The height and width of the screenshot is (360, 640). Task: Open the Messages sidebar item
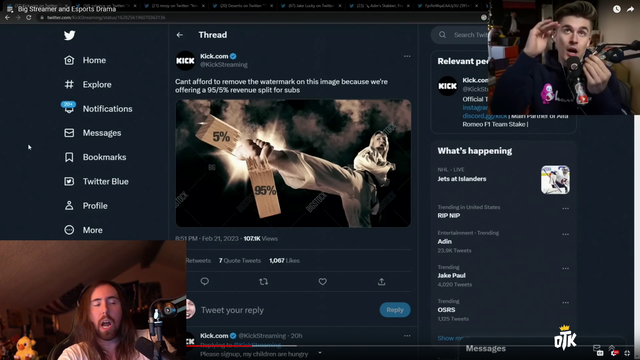pyautogui.click(x=93, y=133)
